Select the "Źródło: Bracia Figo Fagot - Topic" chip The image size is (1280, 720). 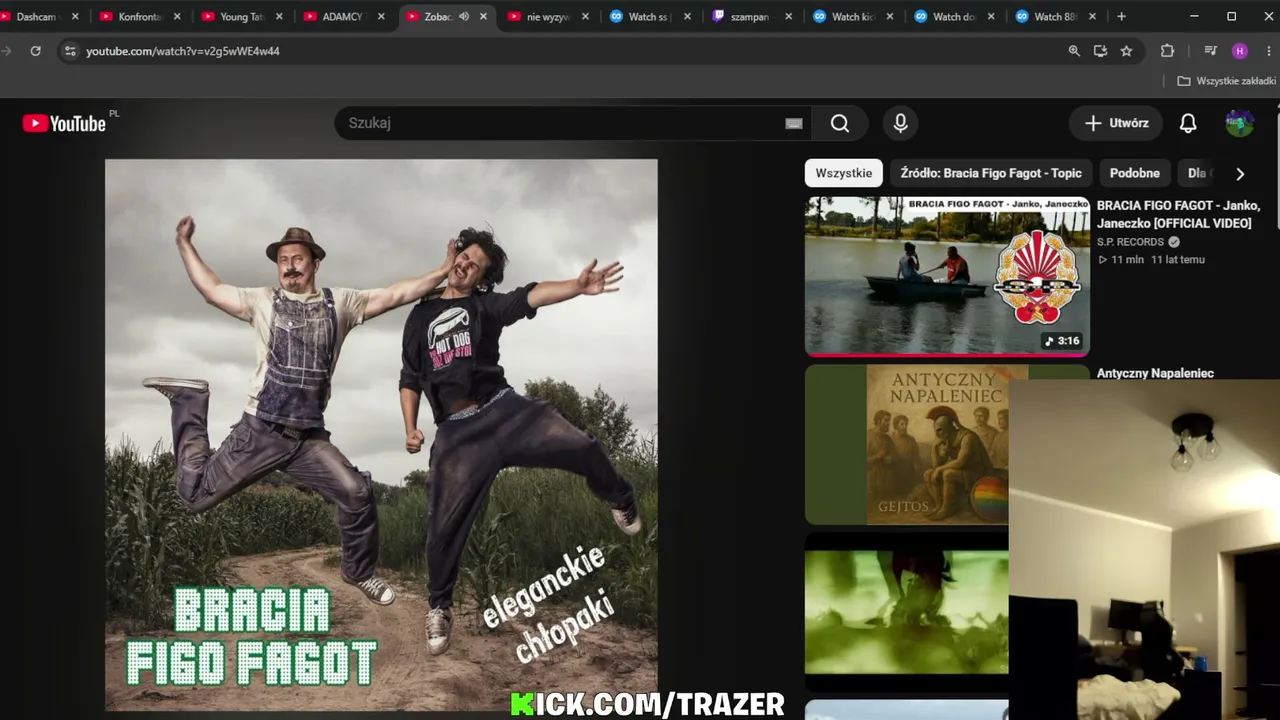tap(991, 173)
